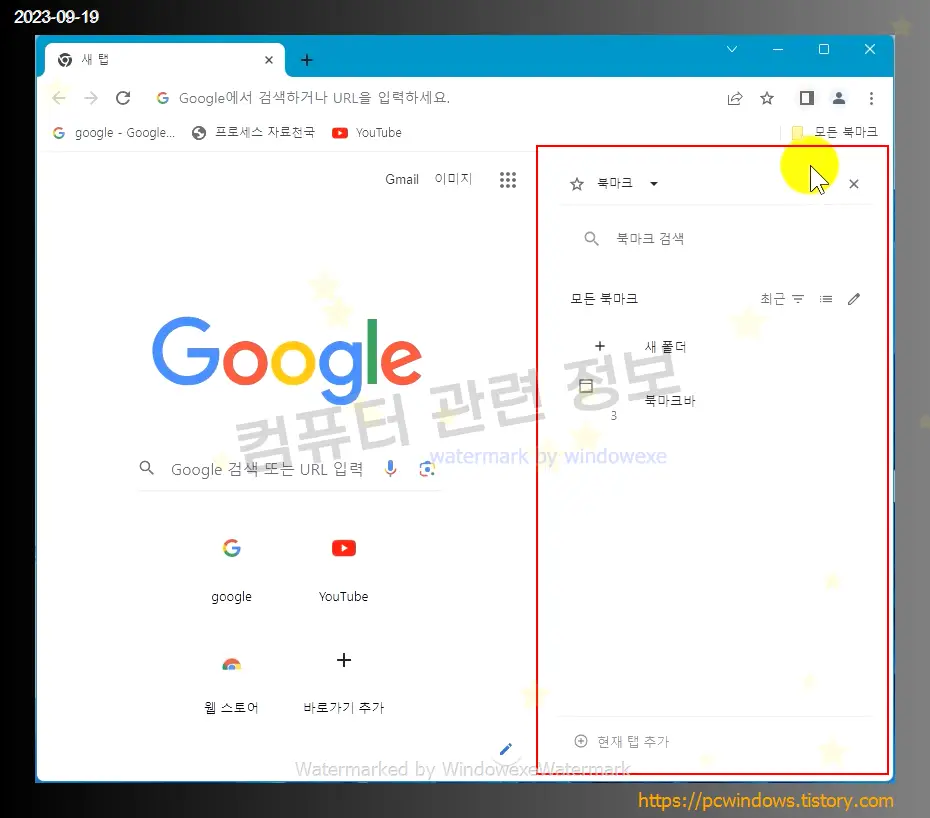930x818 pixels.
Task: Open Gmail link
Action: tap(402, 180)
